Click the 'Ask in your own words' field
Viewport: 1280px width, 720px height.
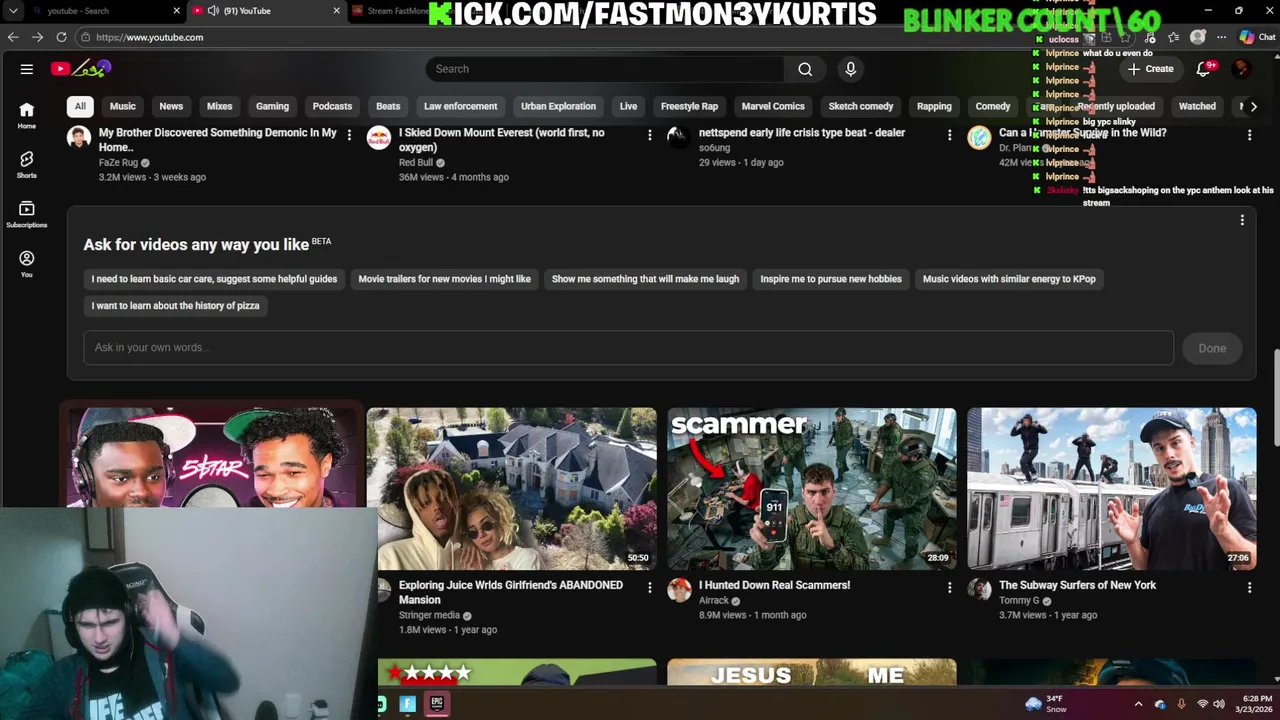point(628,348)
